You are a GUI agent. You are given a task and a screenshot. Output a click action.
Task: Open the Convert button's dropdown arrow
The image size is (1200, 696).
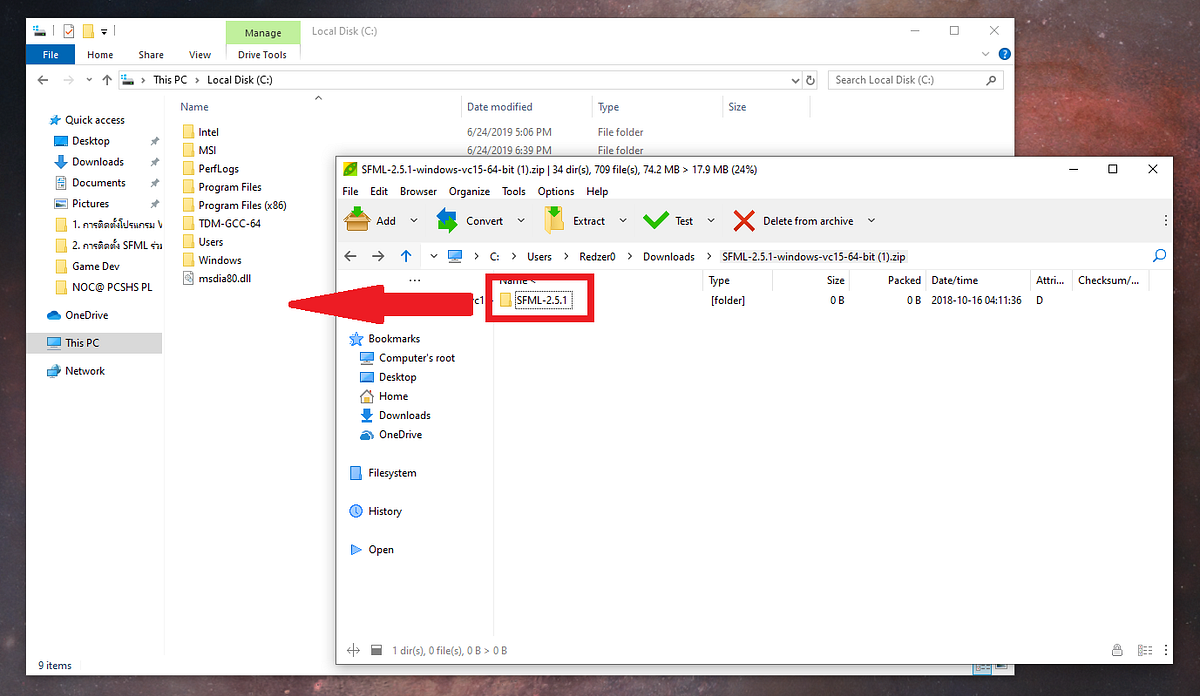coord(523,221)
